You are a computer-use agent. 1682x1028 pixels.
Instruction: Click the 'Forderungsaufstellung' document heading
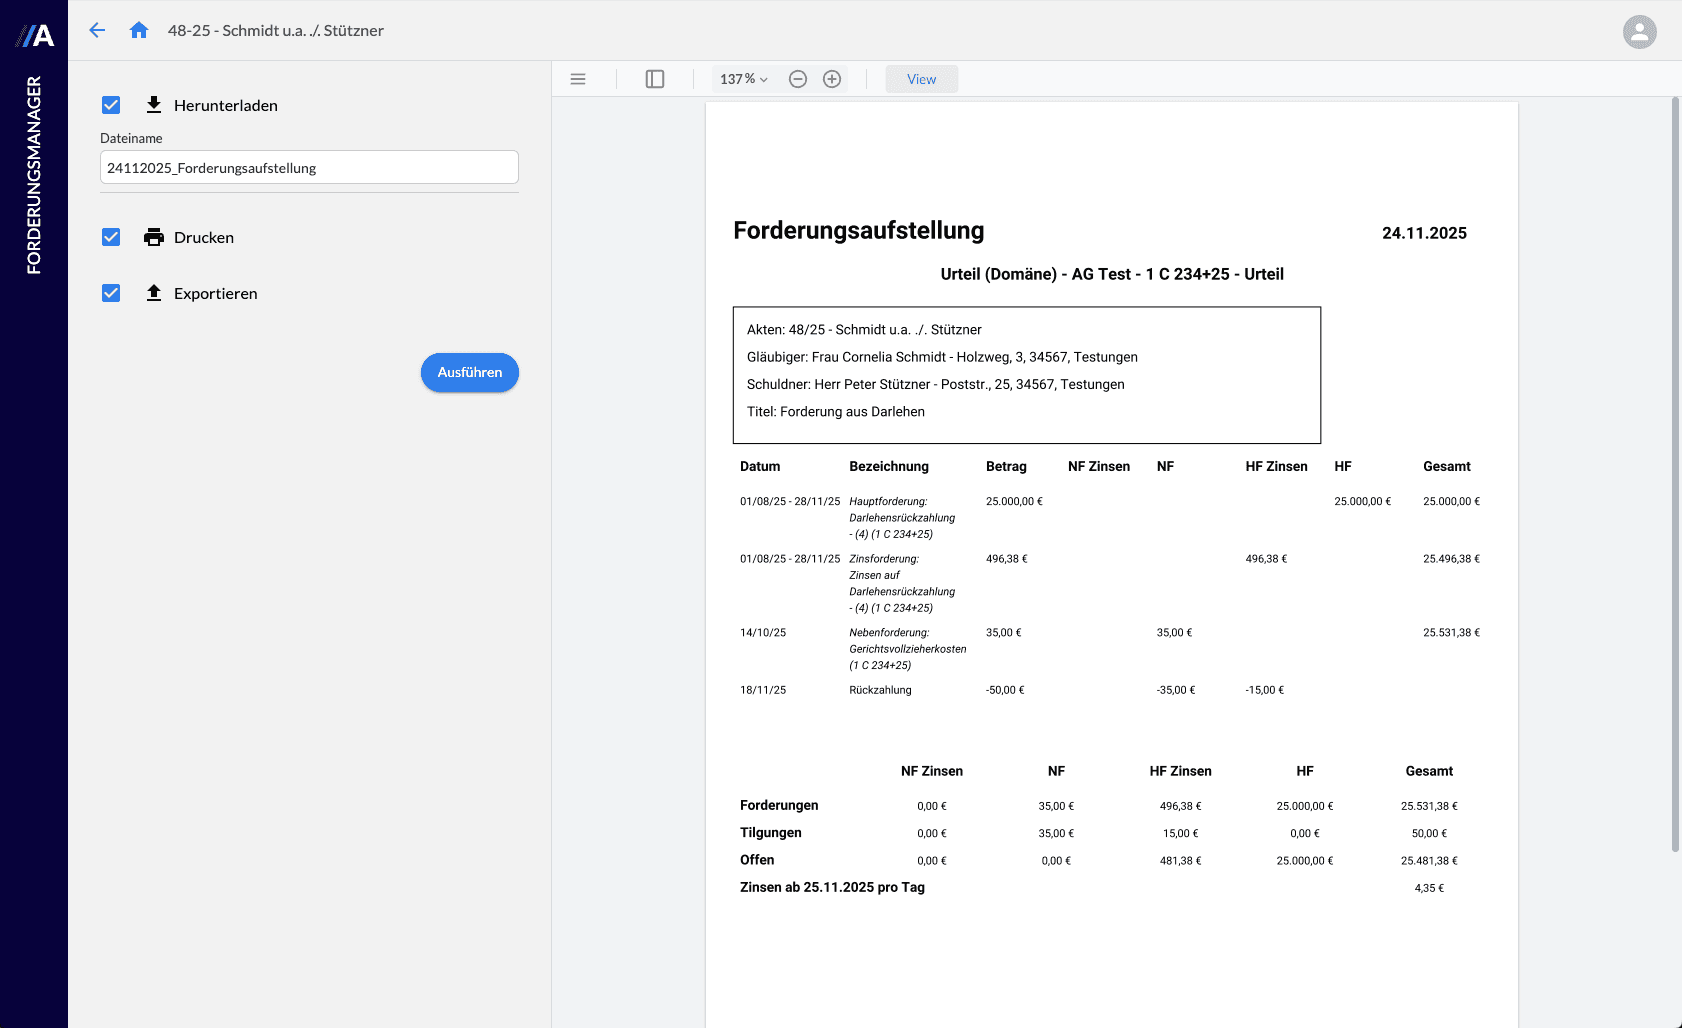859,231
